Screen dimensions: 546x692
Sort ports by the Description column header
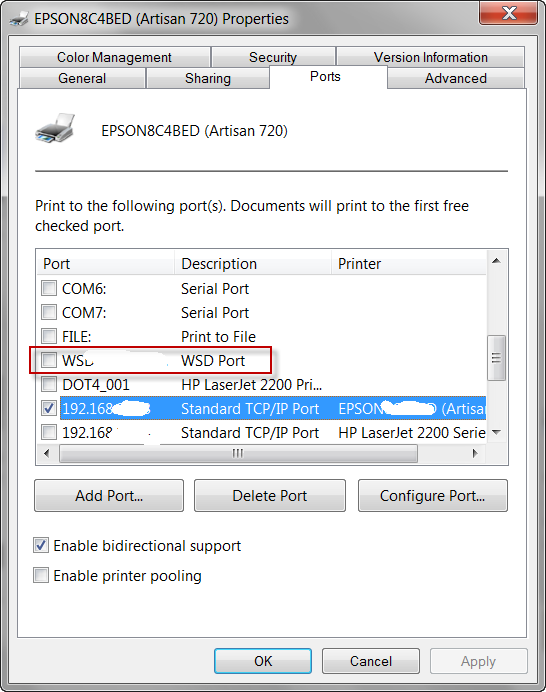tap(253, 263)
